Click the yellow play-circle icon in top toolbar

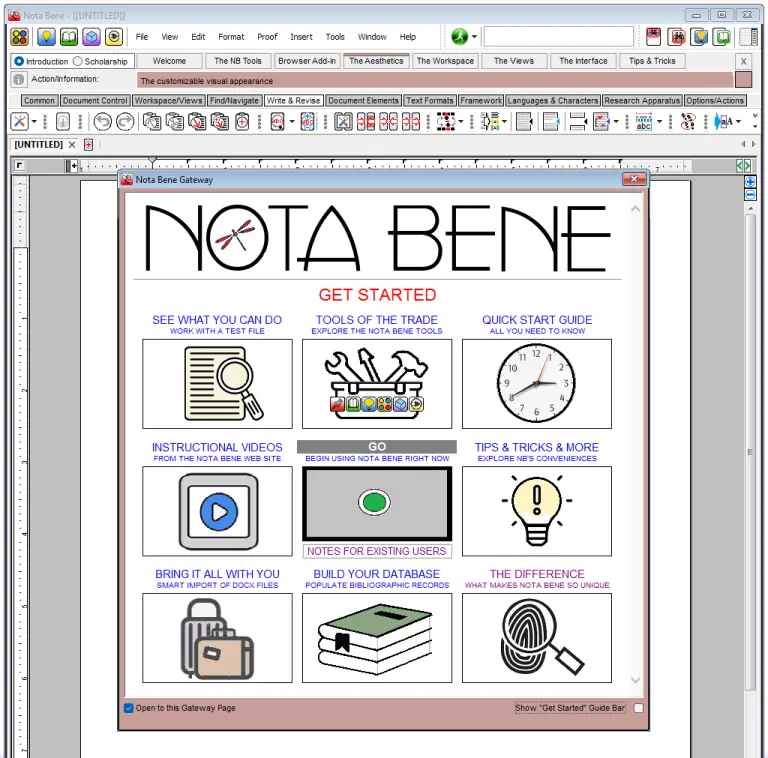(114, 37)
